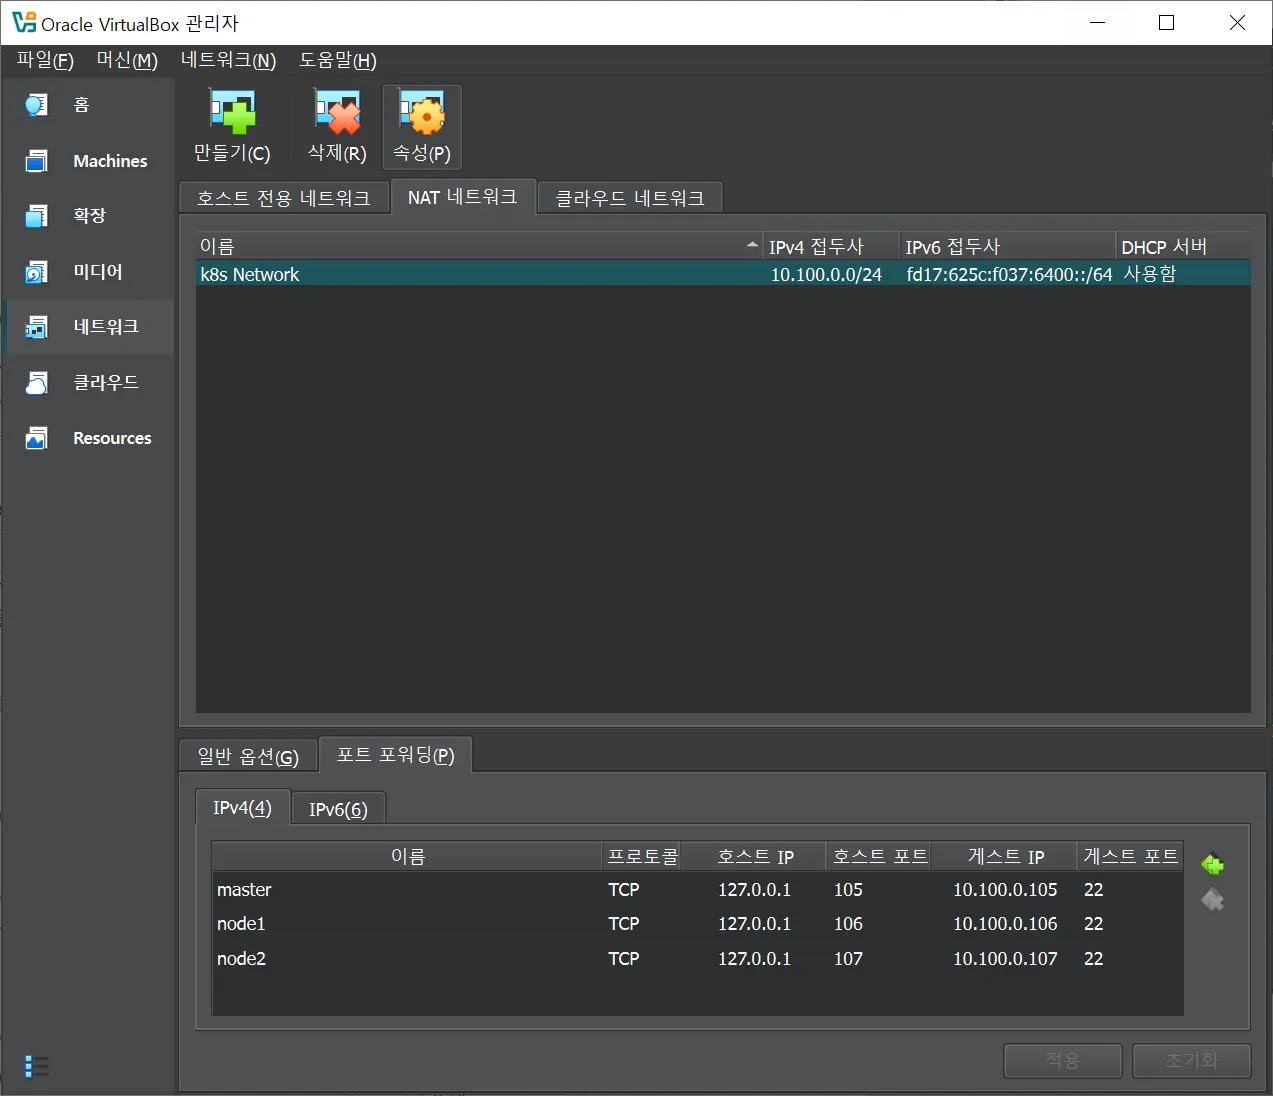Select the IPv4(4) tab

pos(243,807)
